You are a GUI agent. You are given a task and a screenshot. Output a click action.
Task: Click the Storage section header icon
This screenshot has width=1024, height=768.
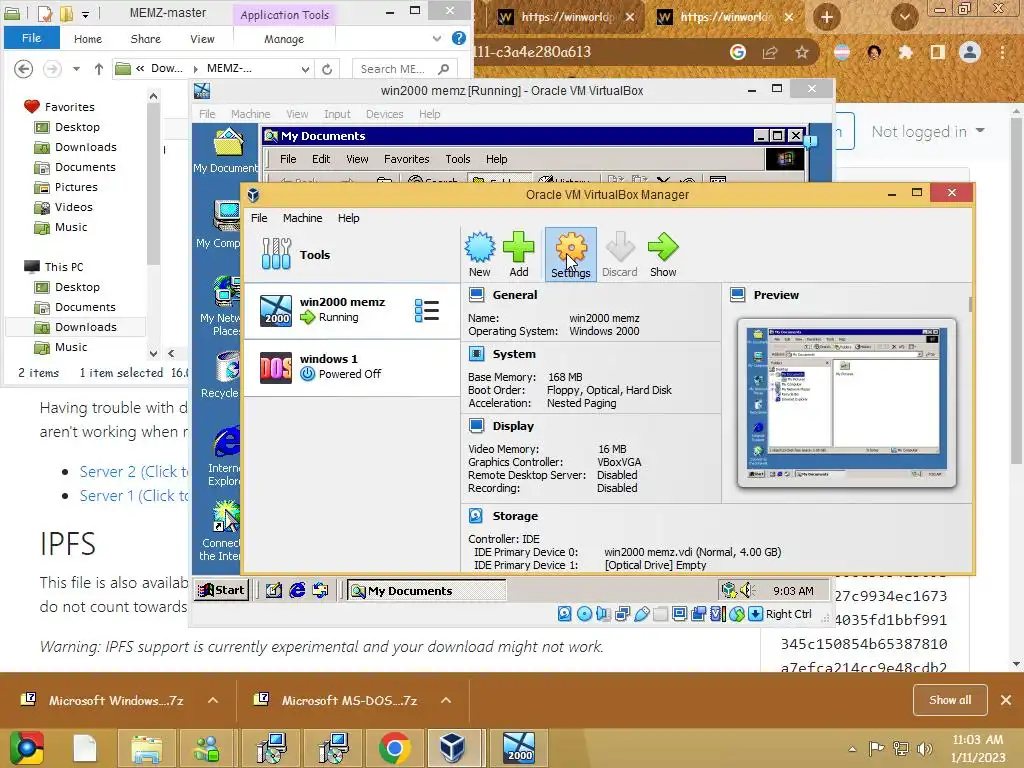(477, 516)
